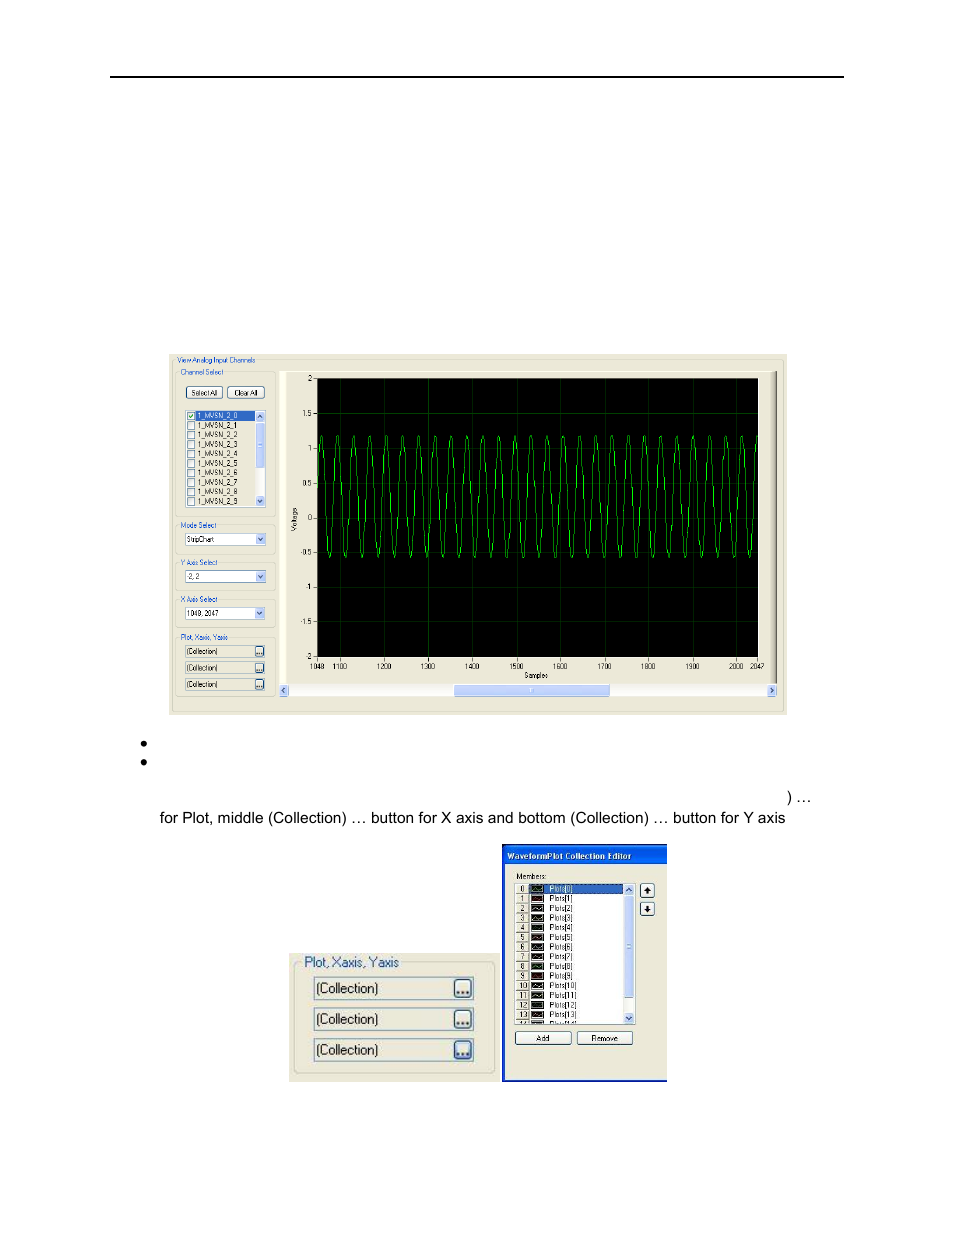The image size is (954, 1235).
Task: Select Plots[9] waveform icon in Members list
Action: [537, 976]
